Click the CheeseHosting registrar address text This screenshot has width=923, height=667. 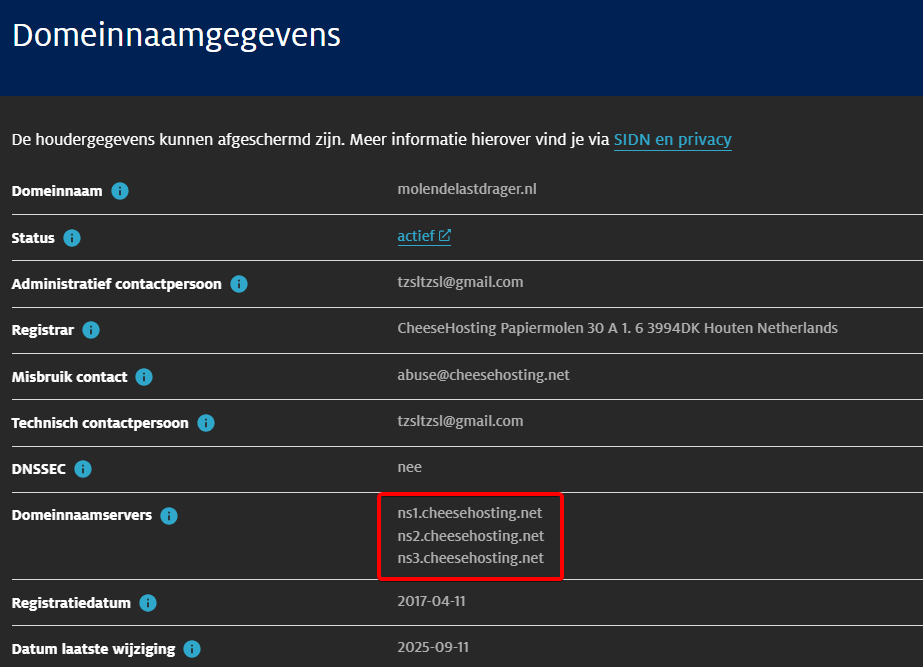pyautogui.click(x=617, y=328)
